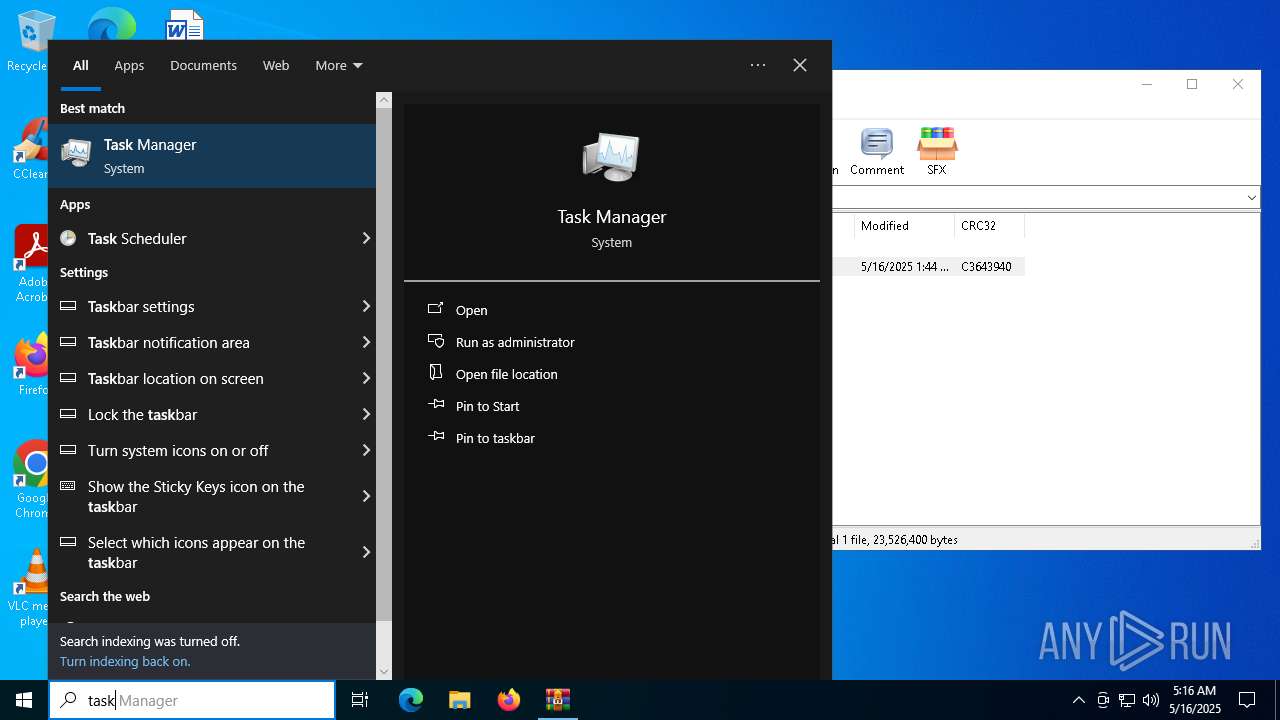Open the search options ellipsis menu

coord(758,65)
